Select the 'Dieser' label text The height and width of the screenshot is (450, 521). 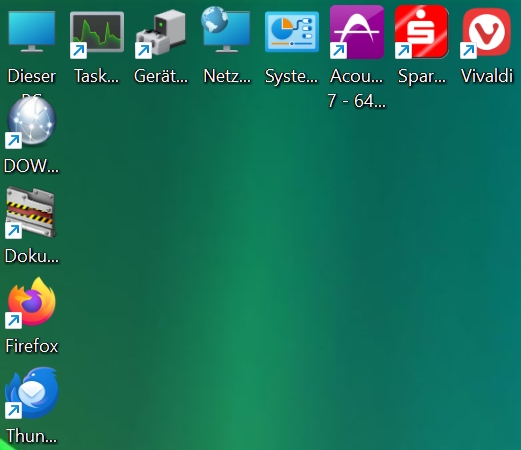[32, 76]
